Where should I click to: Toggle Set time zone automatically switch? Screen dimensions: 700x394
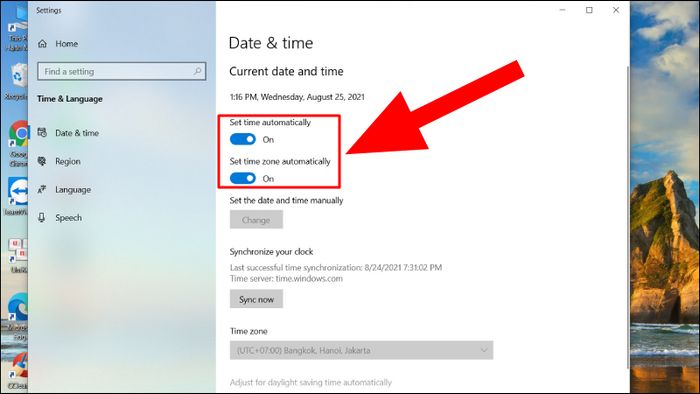(243, 178)
